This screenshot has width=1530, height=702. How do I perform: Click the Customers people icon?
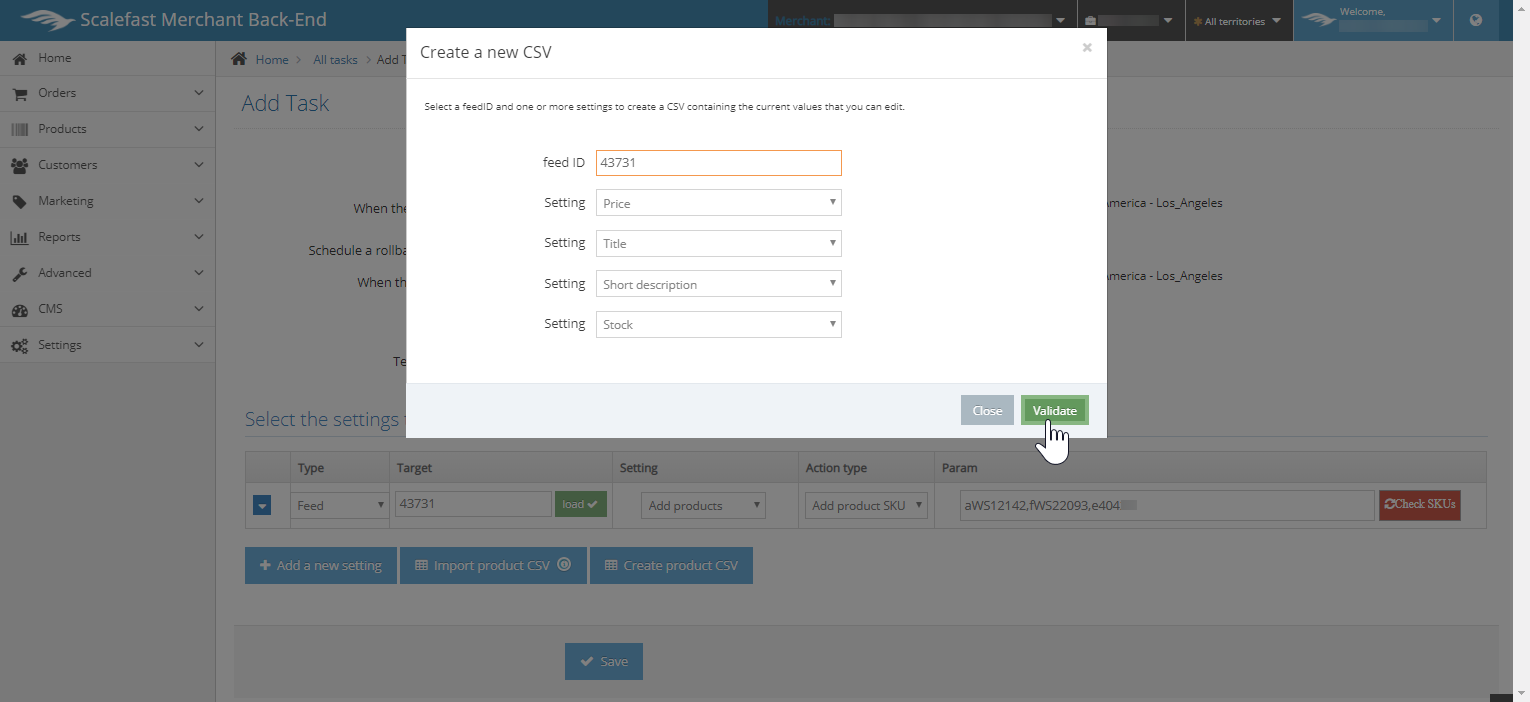(x=19, y=166)
